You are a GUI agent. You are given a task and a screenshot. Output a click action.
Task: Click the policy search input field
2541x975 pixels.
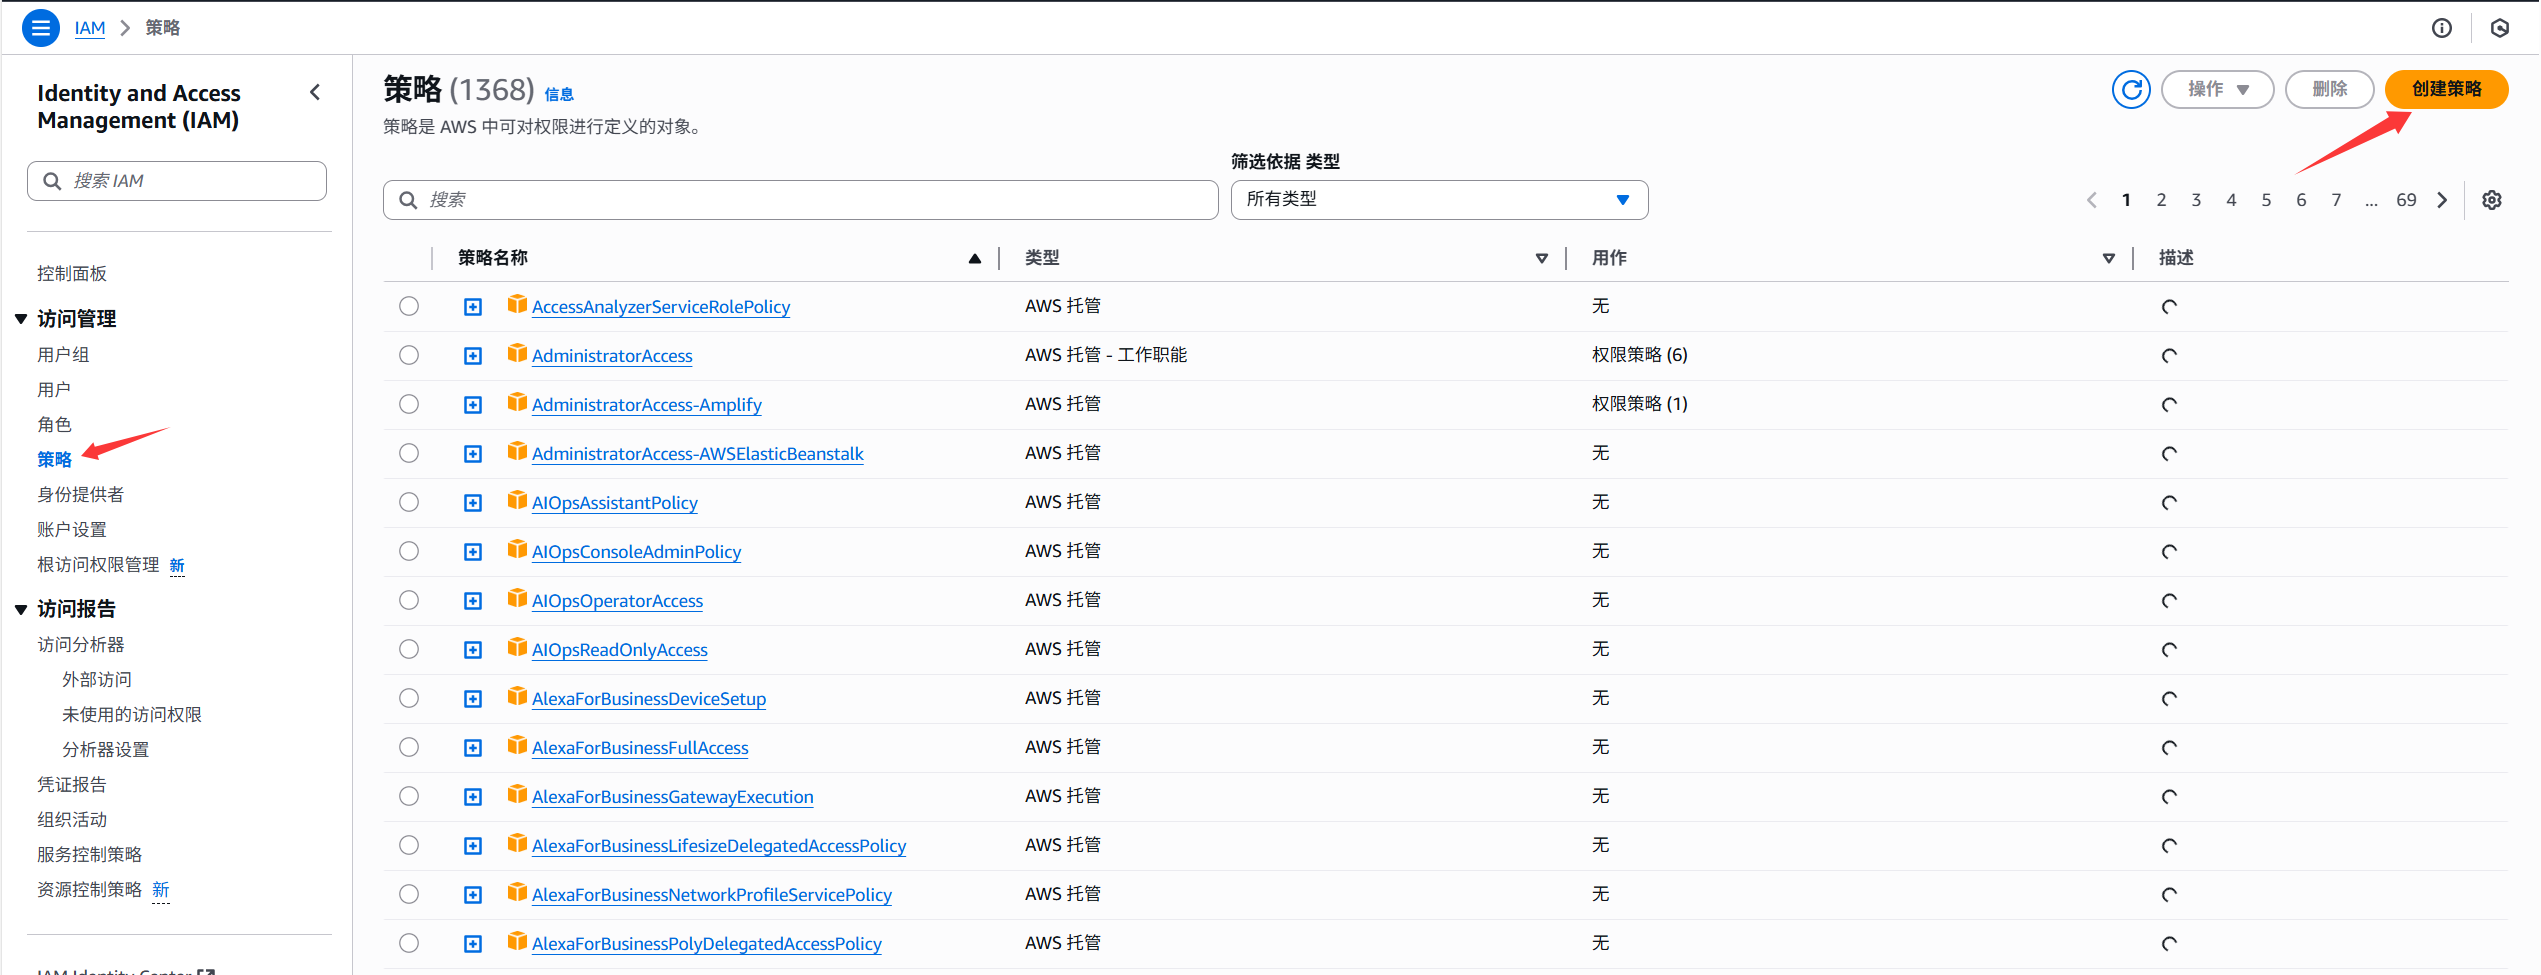point(800,200)
